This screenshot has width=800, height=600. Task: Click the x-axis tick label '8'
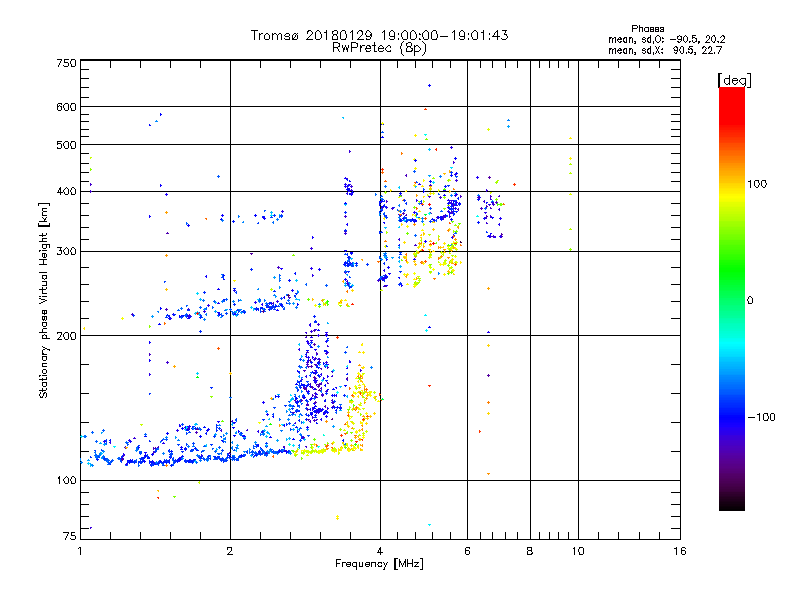(530, 551)
